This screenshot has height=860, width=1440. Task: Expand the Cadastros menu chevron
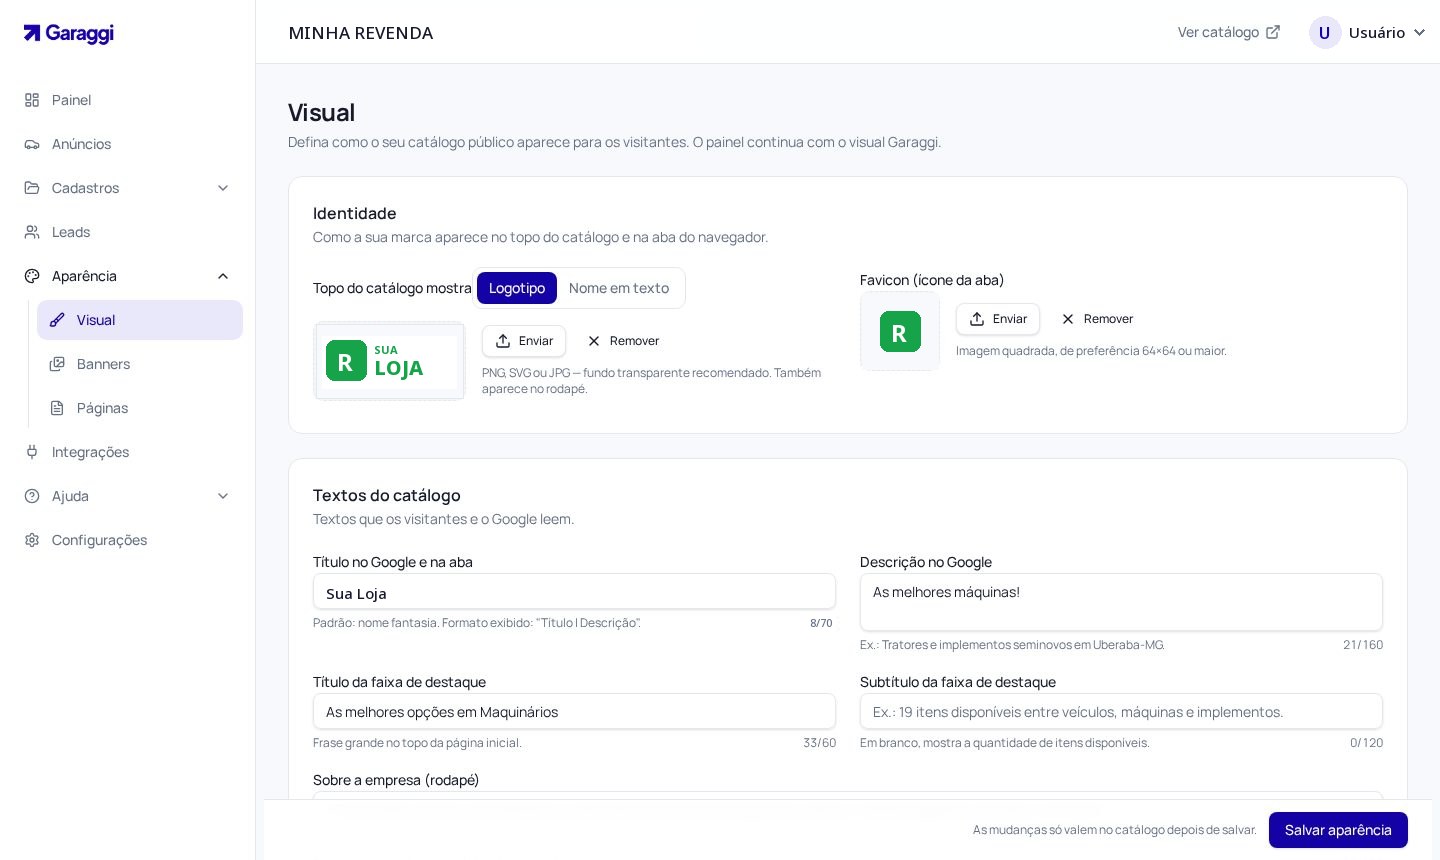pyautogui.click(x=223, y=188)
